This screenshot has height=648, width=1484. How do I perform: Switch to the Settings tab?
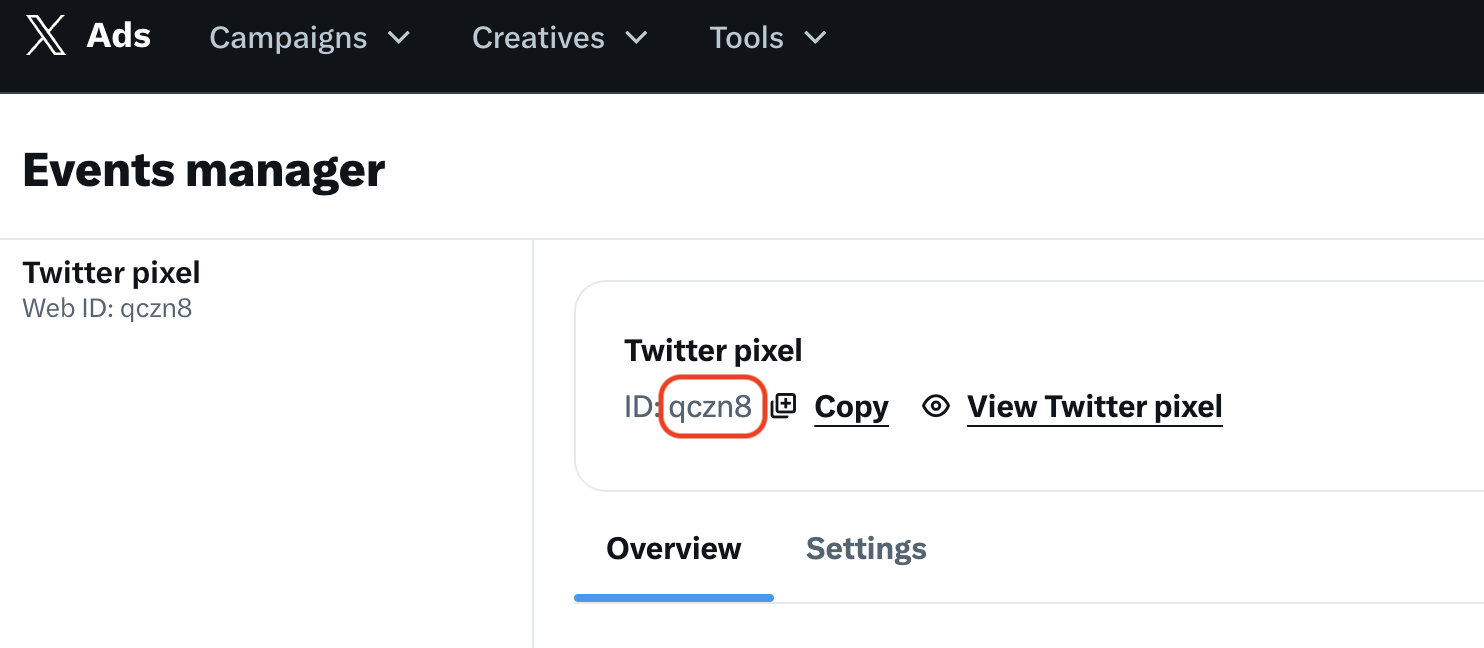(x=866, y=549)
